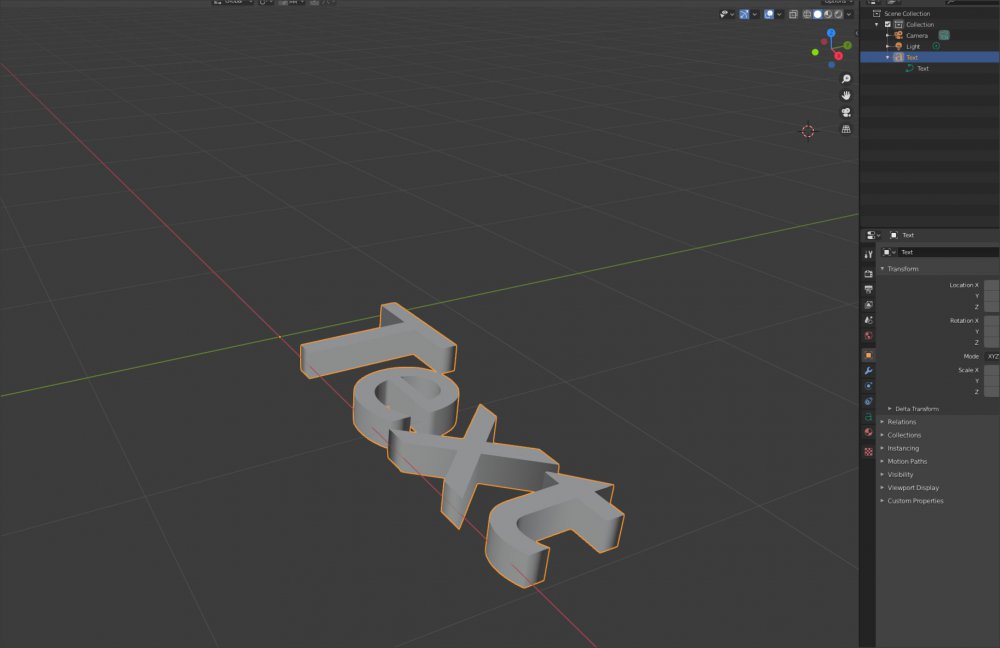Click the zoom view magnifier icon
The width and height of the screenshot is (1000, 648).
(x=846, y=79)
